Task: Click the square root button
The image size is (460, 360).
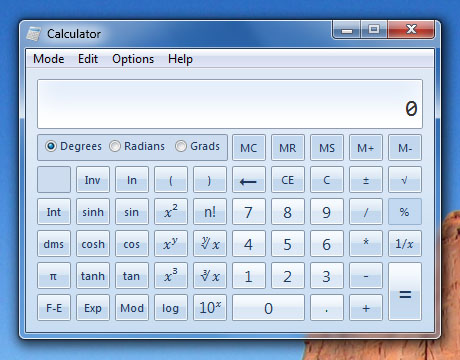Action: (x=405, y=180)
